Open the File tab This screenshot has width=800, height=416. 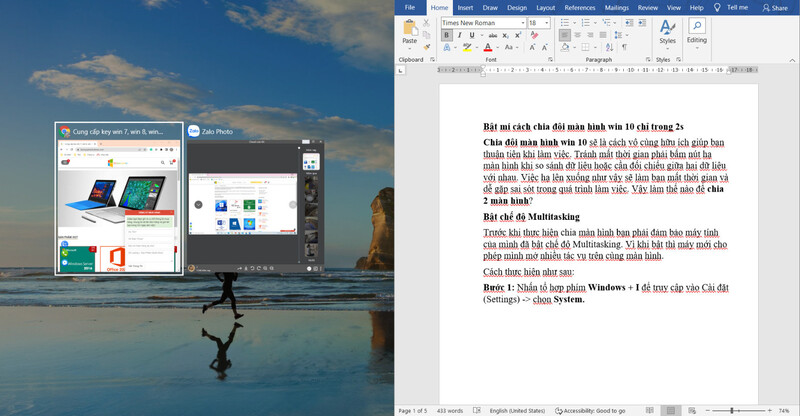[x=410, y=7]
